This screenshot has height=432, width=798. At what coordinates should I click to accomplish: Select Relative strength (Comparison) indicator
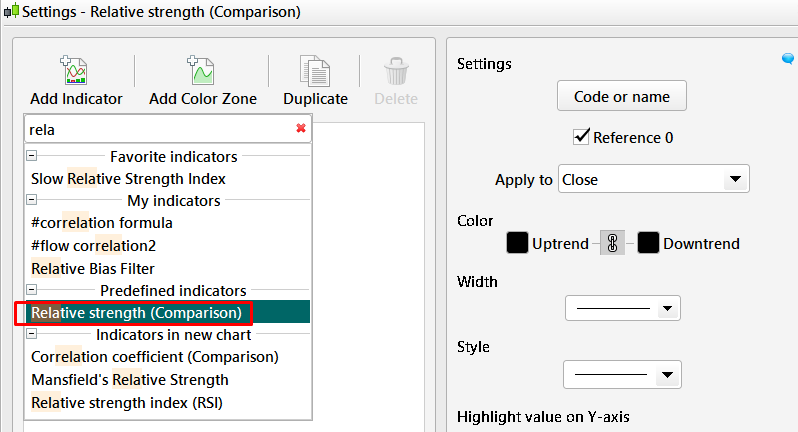[x=136, y=313]
